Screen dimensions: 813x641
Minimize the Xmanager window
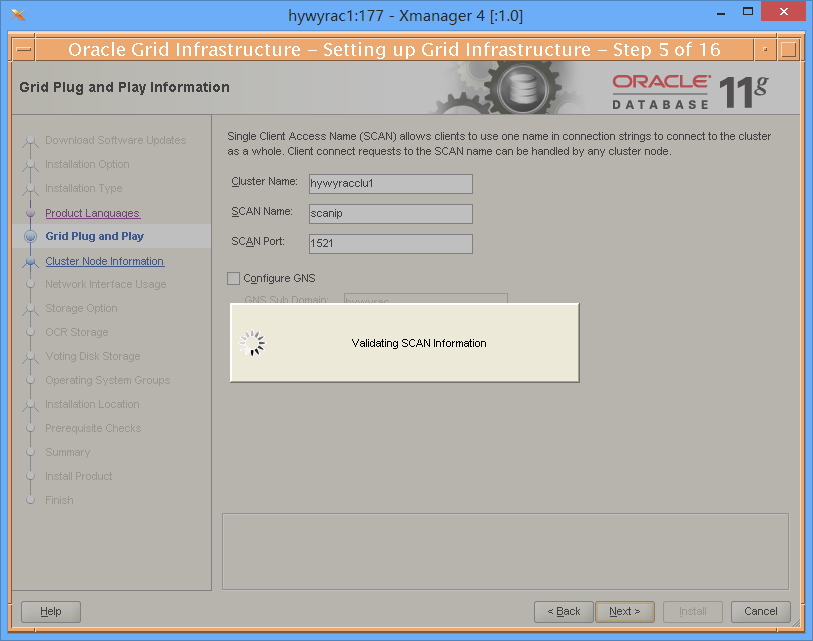click(721, 12)
